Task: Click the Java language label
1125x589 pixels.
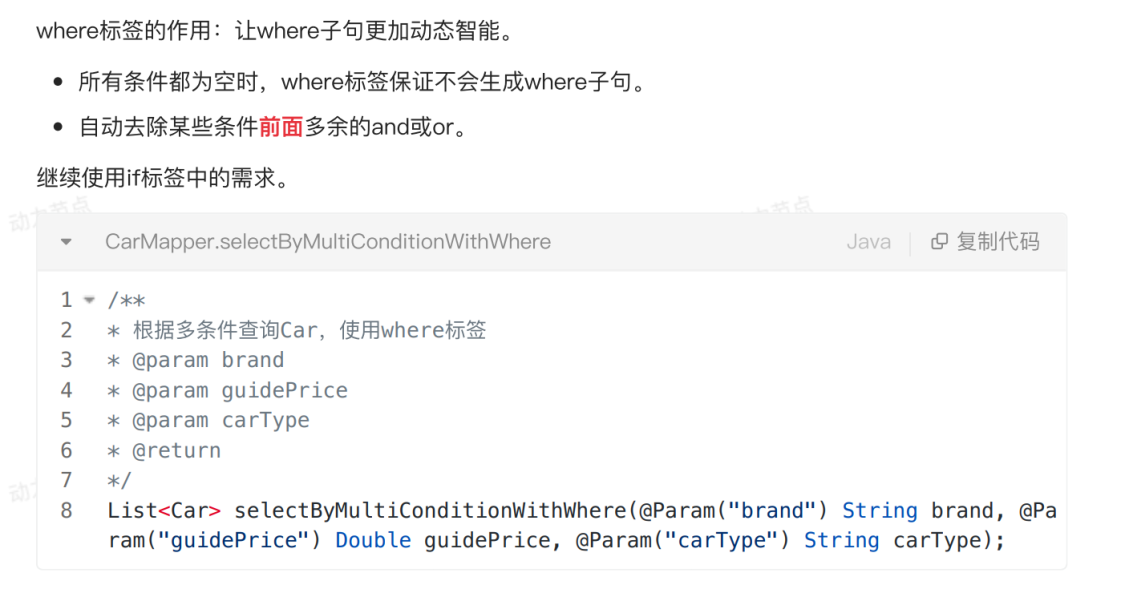Action: 868,242
